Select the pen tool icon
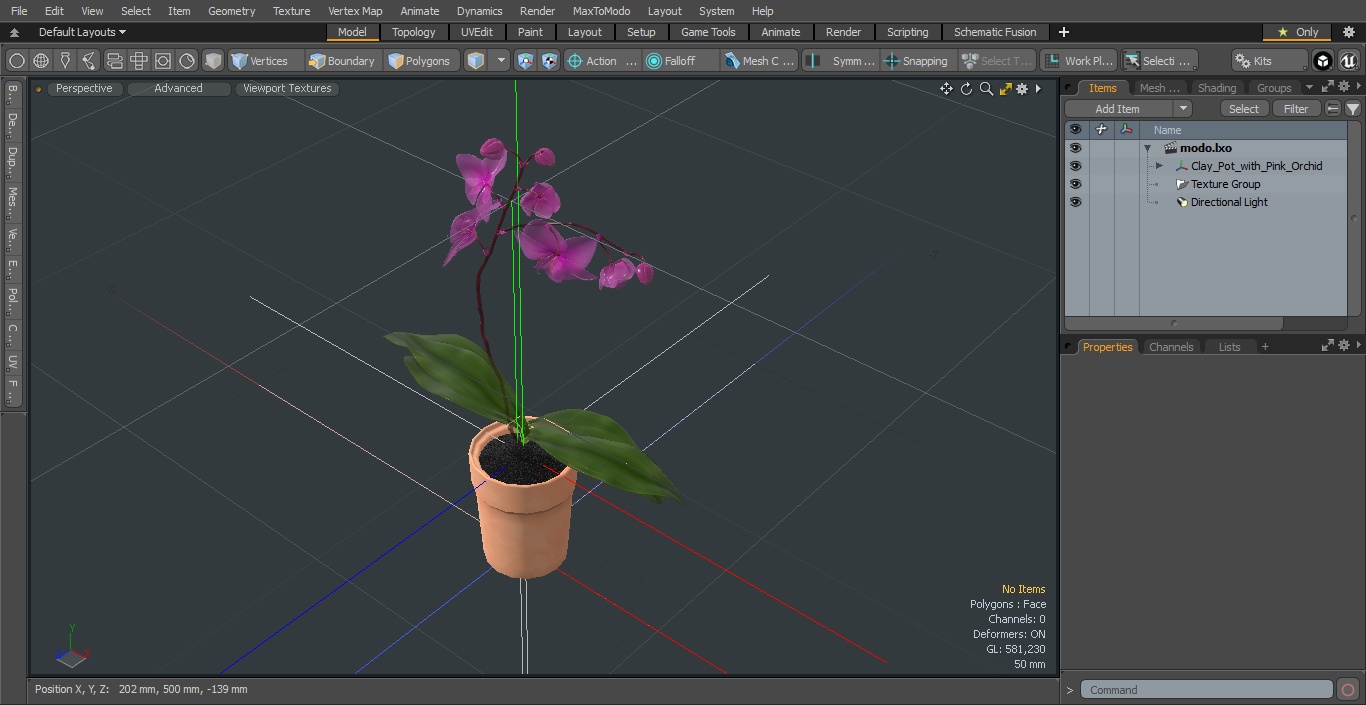Screen dimensions: 1366x705 (65, 61)
